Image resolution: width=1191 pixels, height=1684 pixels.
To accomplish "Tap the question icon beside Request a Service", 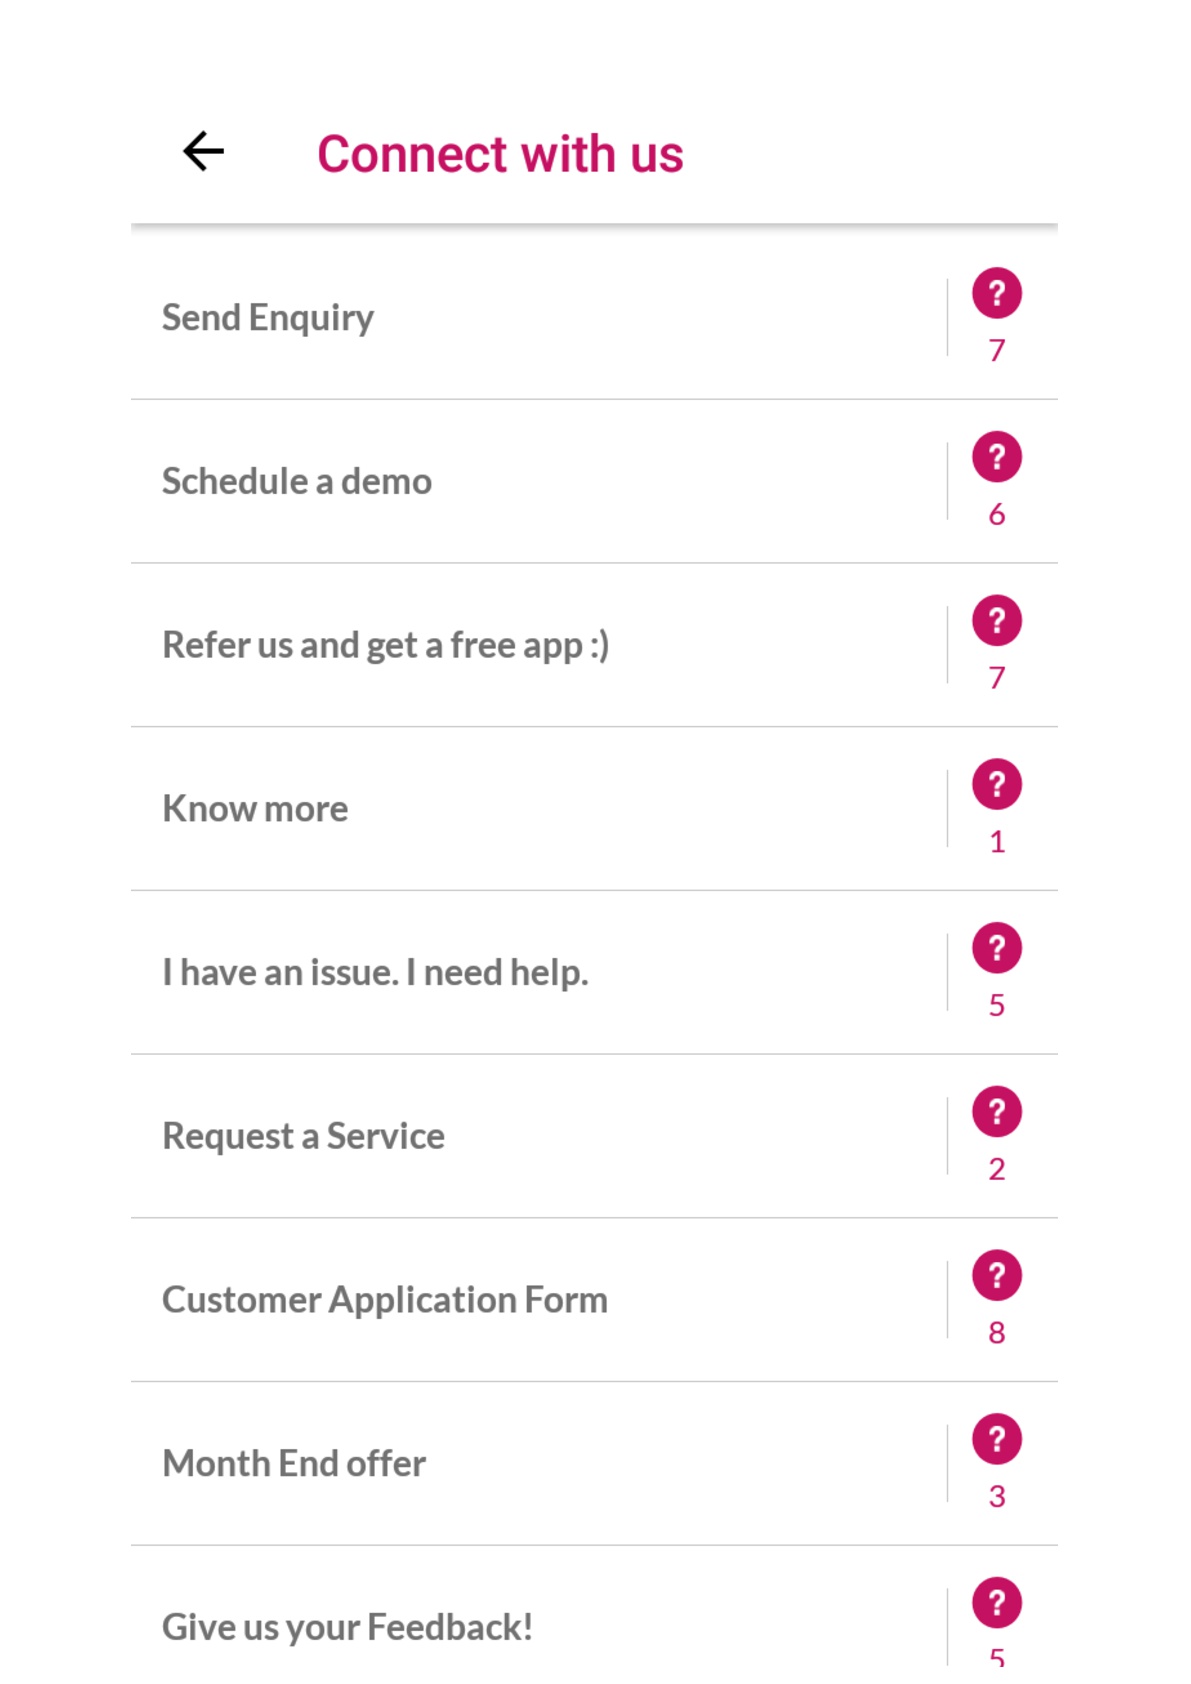I will tap(996, 1112).
